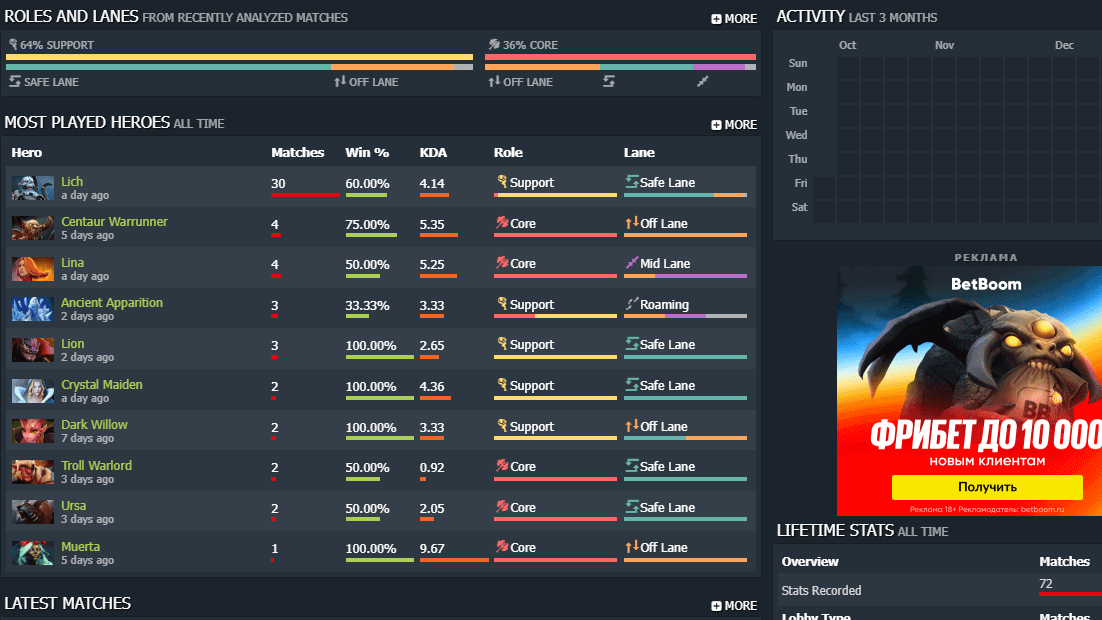Screen dimensions: 1102x620
Task: Open the Lion hero link
Action: pos(72,344)
